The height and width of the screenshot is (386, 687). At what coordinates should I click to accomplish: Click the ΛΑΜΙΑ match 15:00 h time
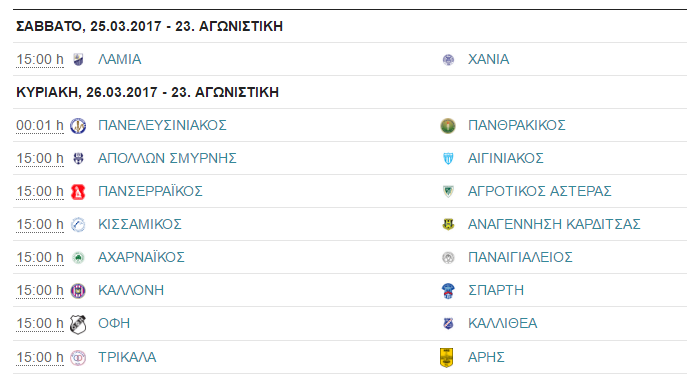pyautogui.click(x=40, y=60)
